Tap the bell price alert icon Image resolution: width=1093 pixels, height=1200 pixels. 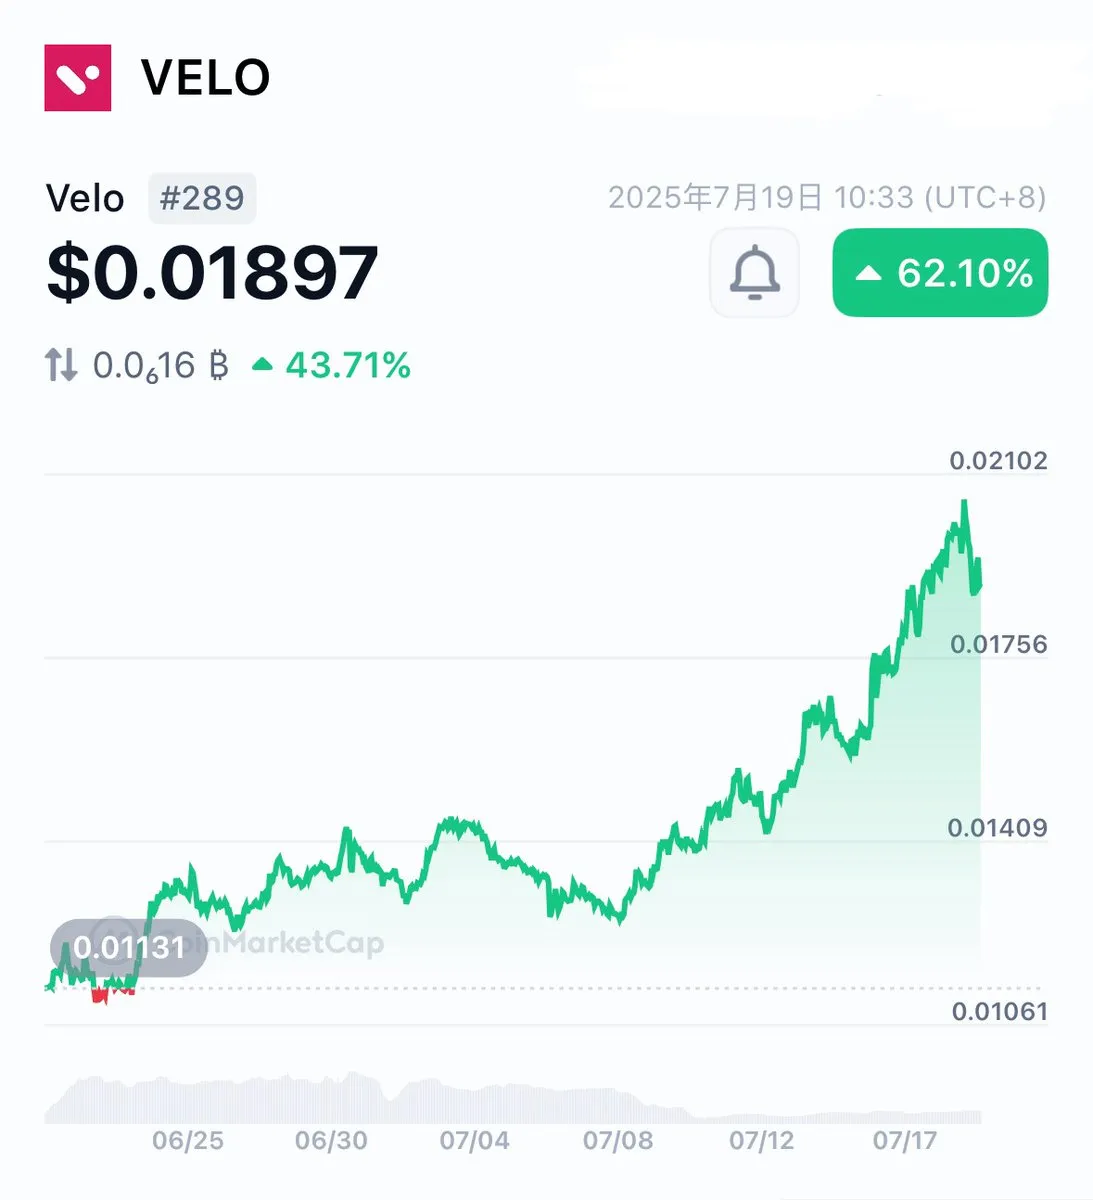[x=754, y=273]
